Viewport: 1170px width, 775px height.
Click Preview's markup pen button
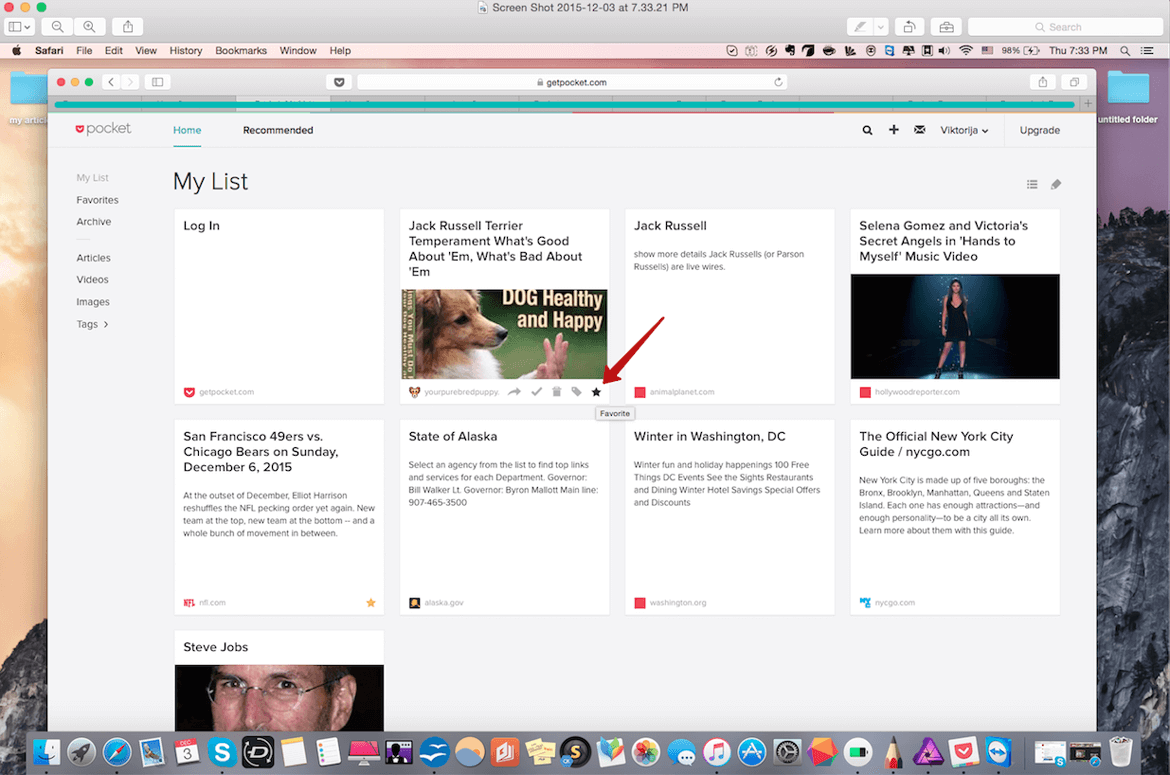click(x=860, y=27)
